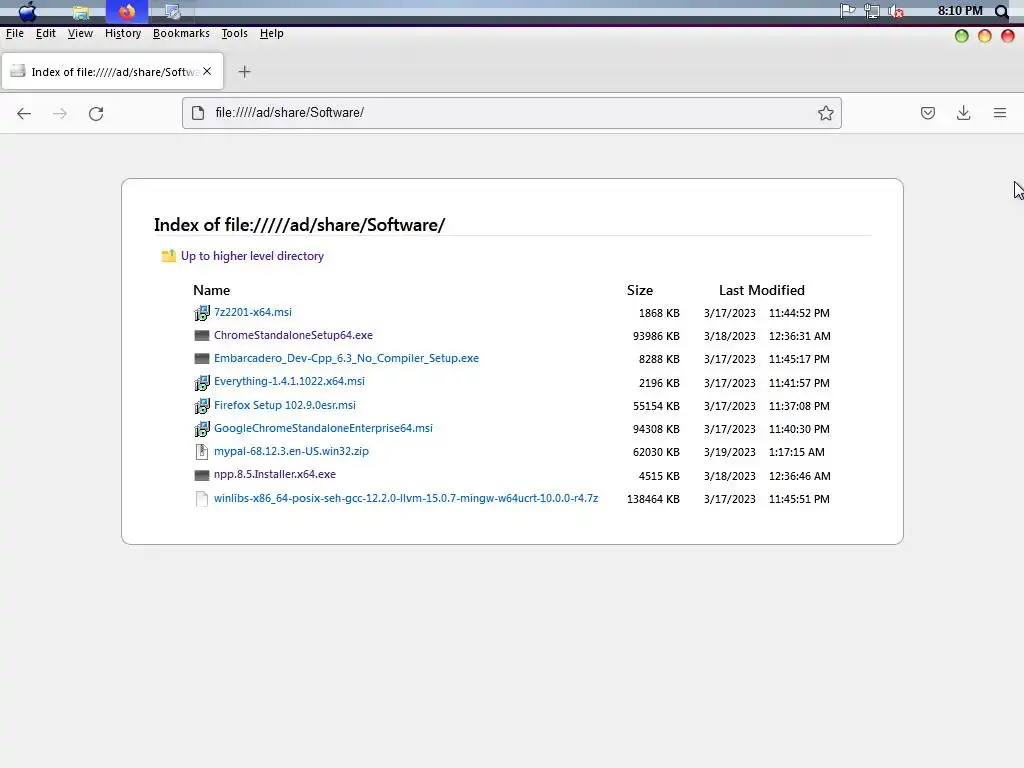
Task: Click the Firefox icon in the top bar
Action: point(127,11)
